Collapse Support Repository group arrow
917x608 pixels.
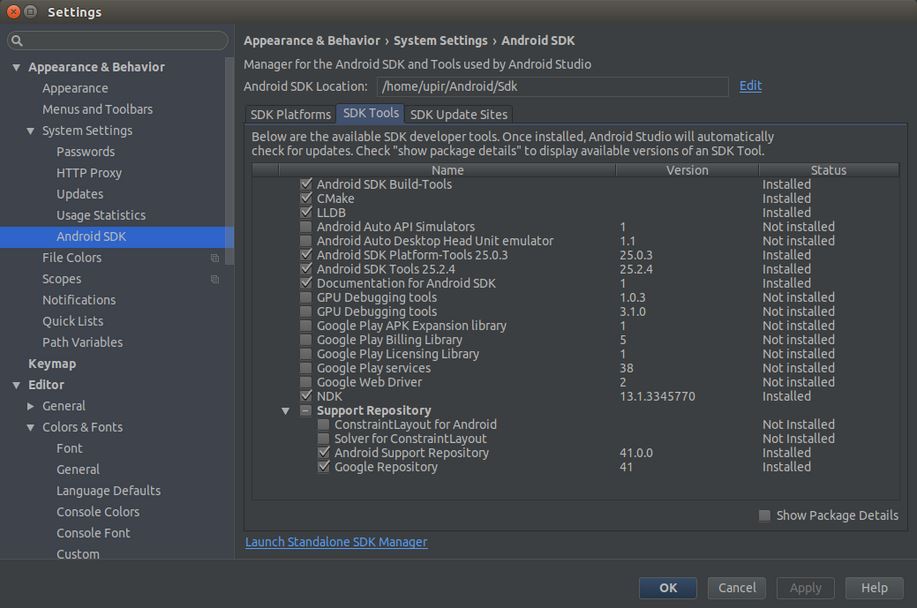click(285, 411)
